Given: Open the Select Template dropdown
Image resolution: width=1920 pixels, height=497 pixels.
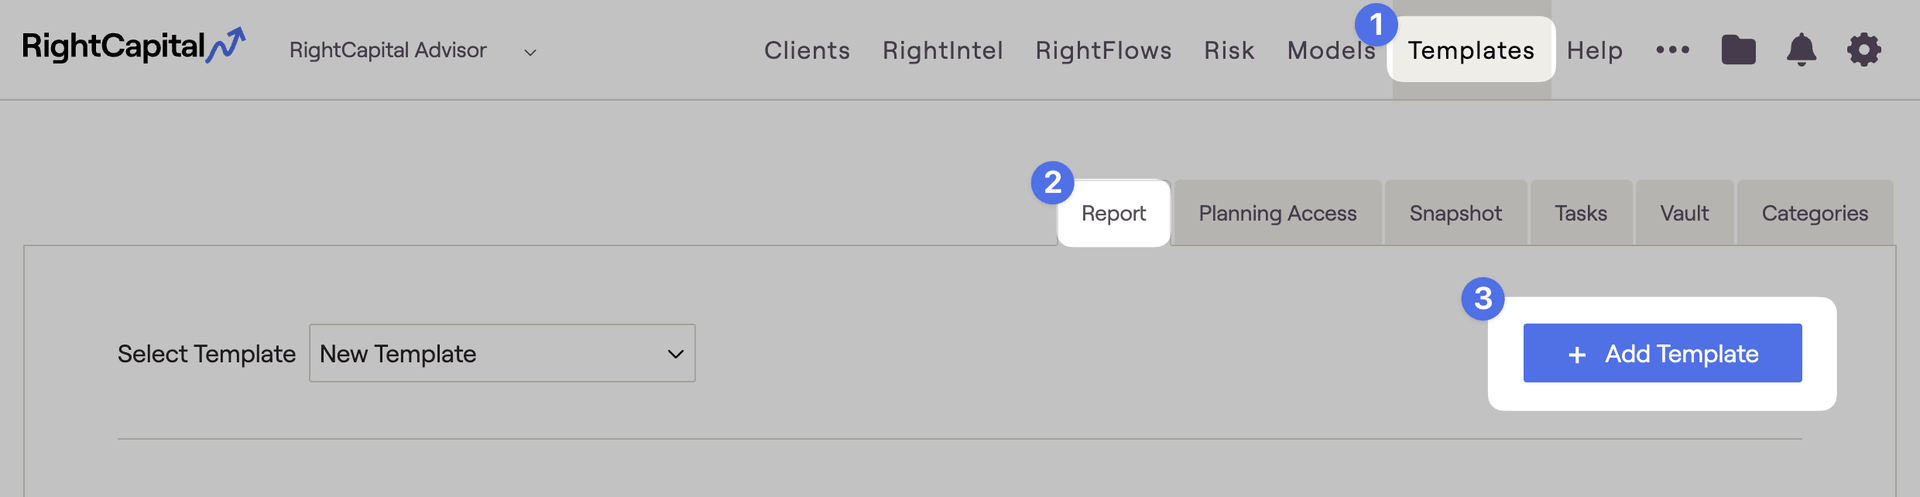Looking at the screenshot, I should coord(502,353).
